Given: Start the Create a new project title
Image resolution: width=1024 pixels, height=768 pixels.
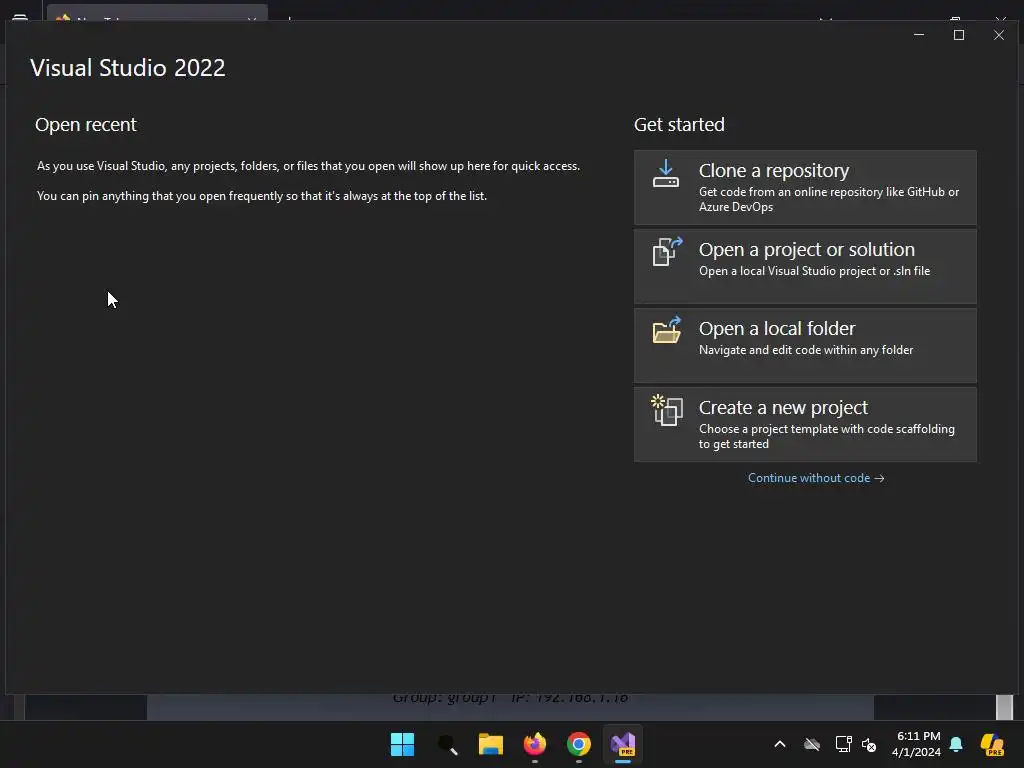Looking at the screenshot, I should (x=783, y=408).
